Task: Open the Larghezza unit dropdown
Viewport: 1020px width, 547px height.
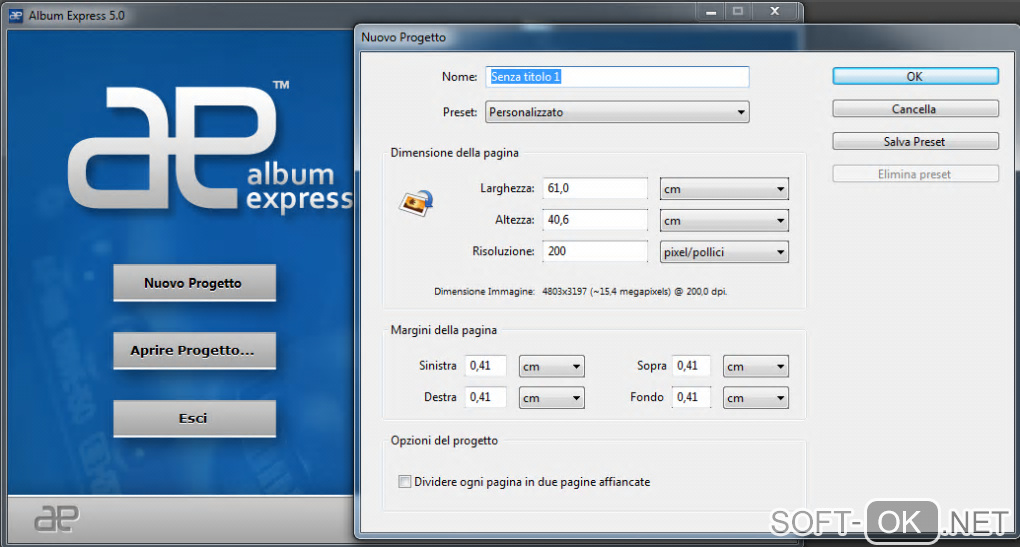Action: pyautogui.click(x=724, y=189)
